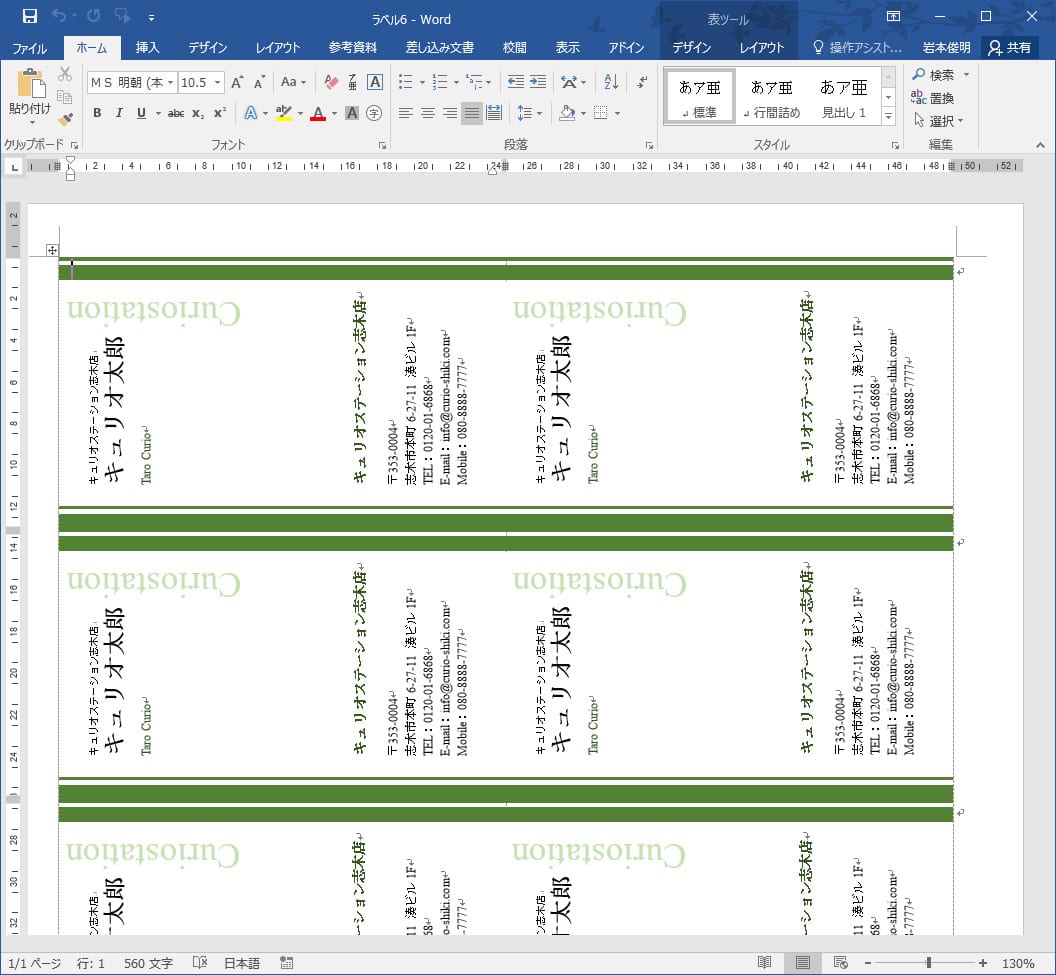
Task: Apply superscript formatting
Action: pyautogui.click(x=220, y=113)
